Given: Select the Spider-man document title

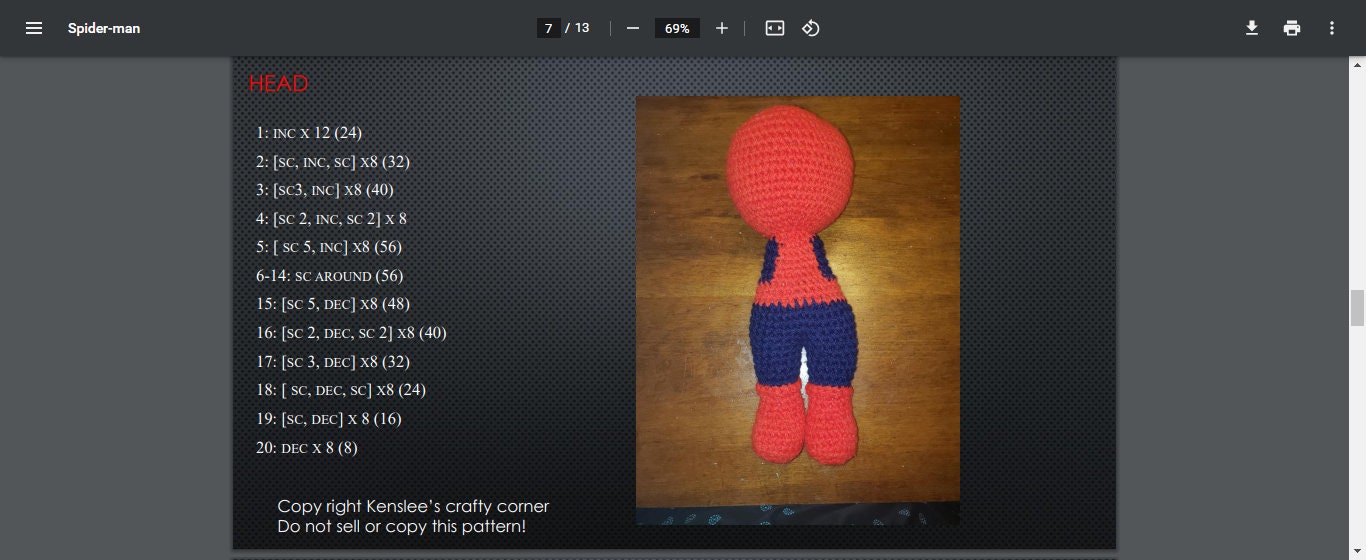Looking at the screenshot, I should pyautogui.click(x=104, y=28).
